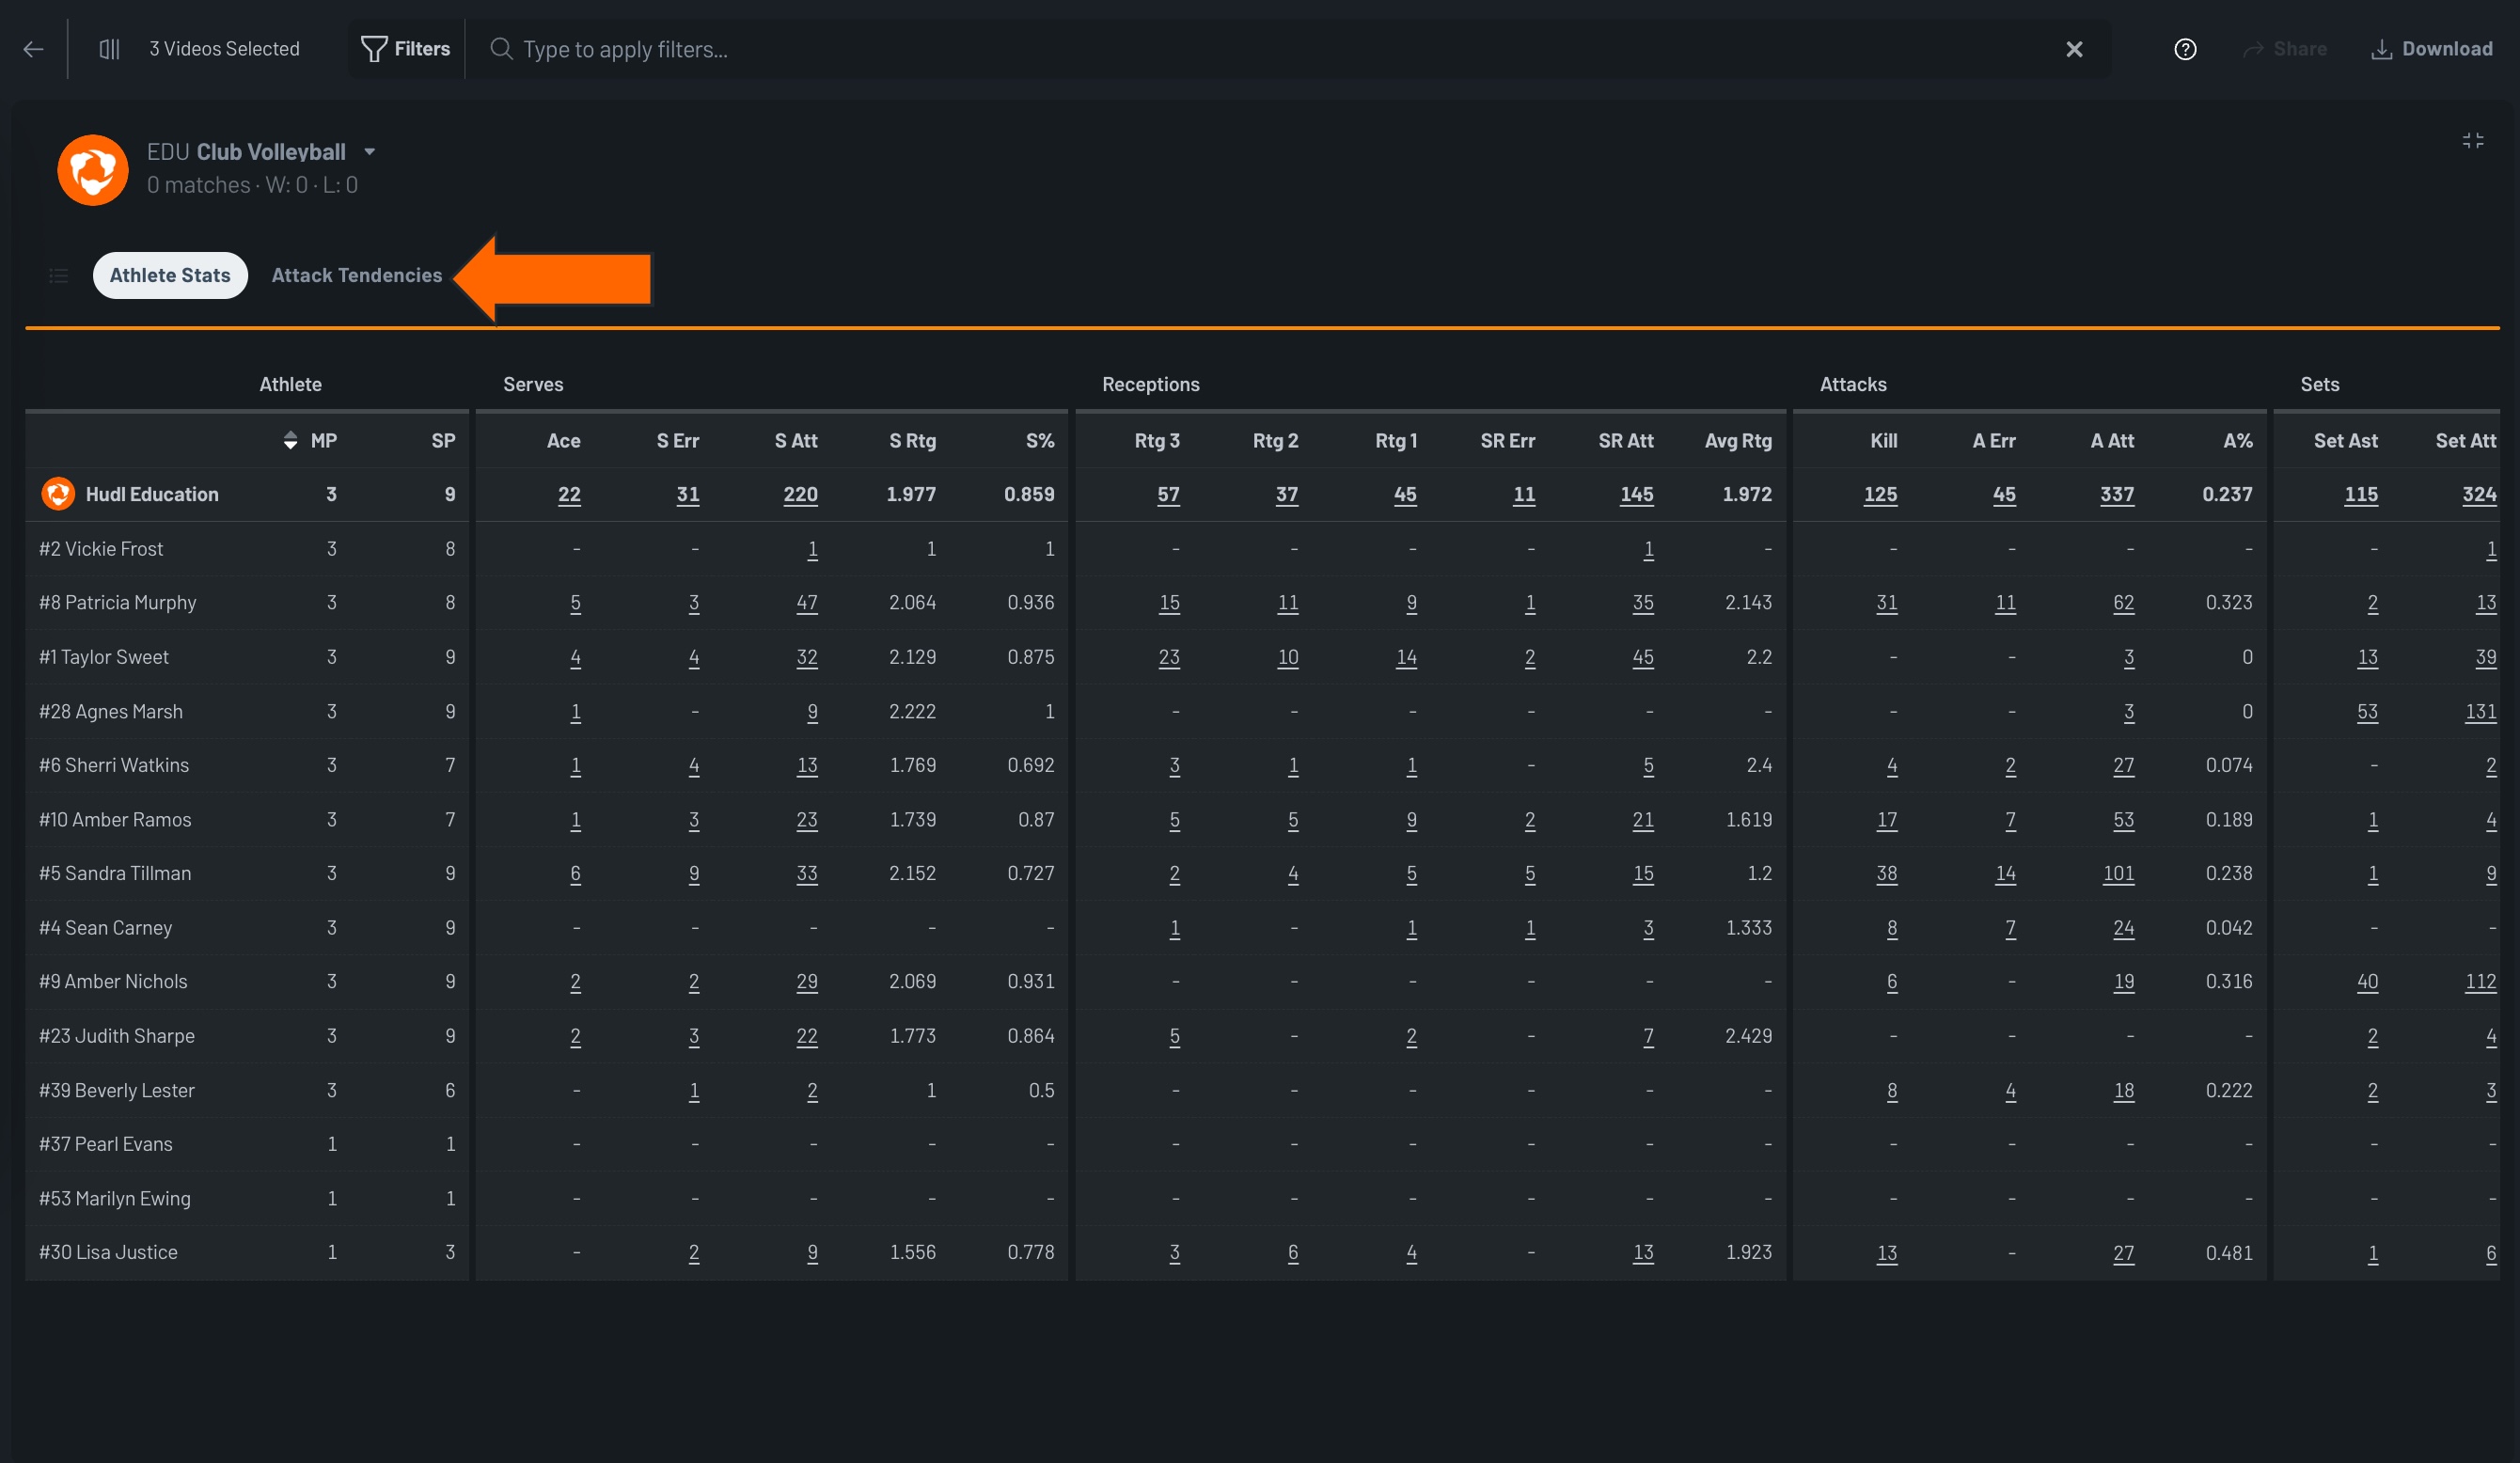Open Patricia Murphy's attack attempts 62
The width and height of the screenshot is (2520, 1463).
click(2124, 603)
